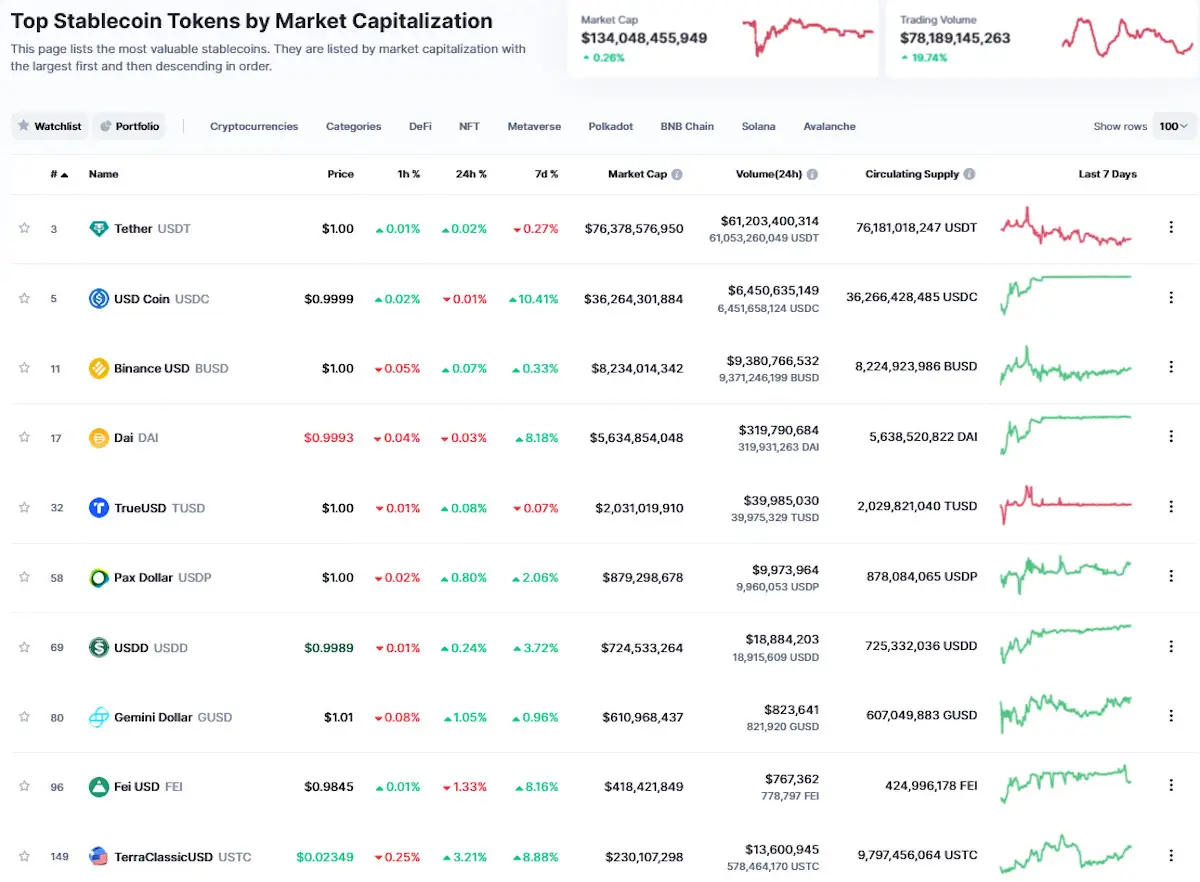Image resolution: width=1200 pixels, height=882 pixels.
Task: Select the Metaverse tab
Action: (534, 127)
